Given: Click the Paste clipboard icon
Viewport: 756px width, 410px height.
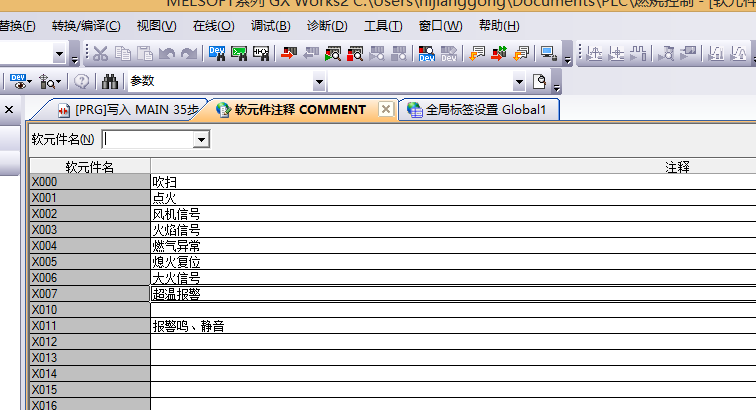Looking at the screenshot, I should coord(145,53).
